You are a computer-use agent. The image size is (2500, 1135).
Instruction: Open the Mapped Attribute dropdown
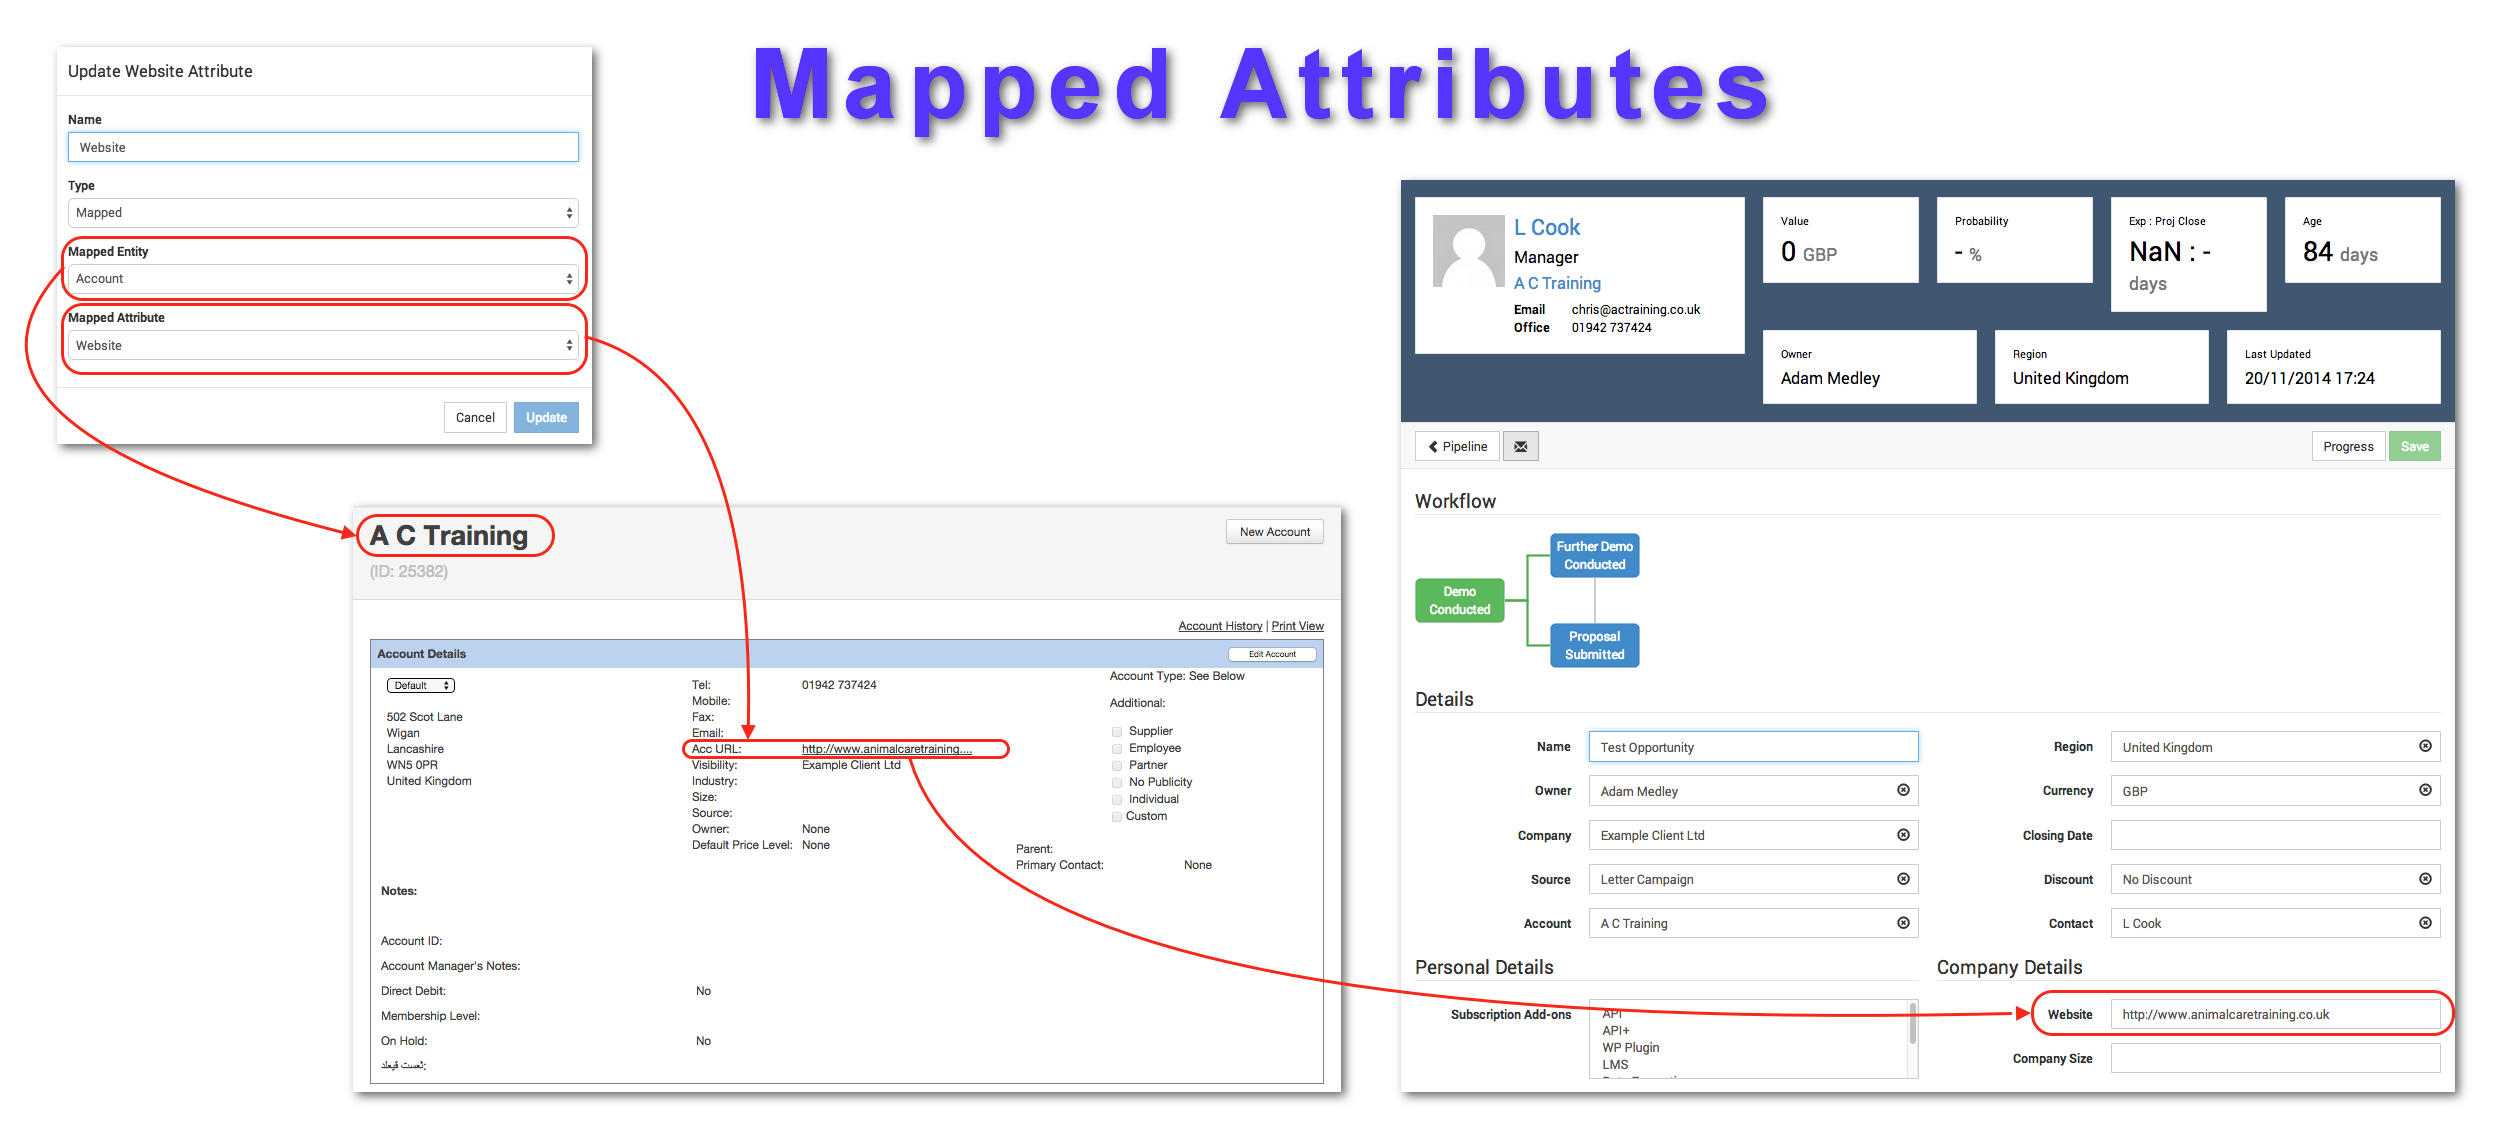point(323,345)
